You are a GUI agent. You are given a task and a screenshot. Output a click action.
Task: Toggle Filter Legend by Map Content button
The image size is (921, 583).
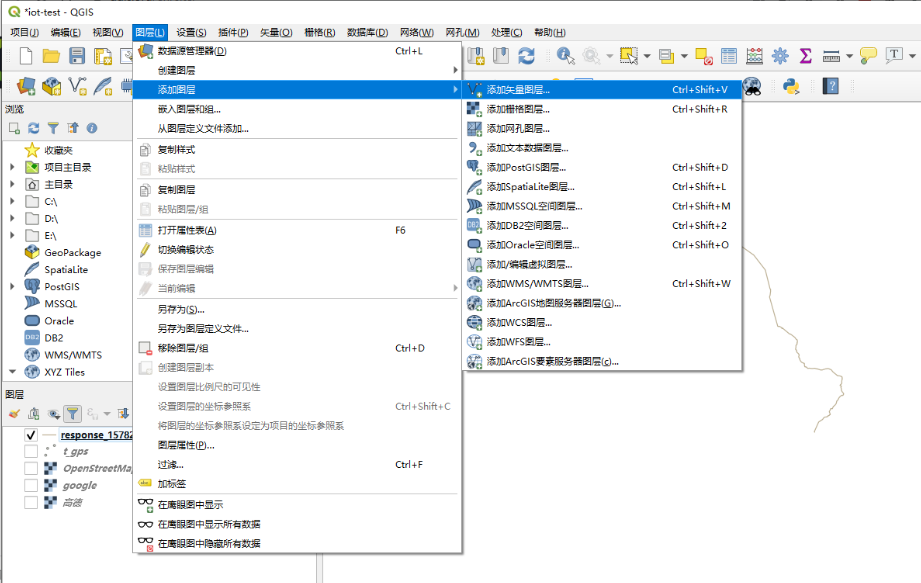click(72, 414)
